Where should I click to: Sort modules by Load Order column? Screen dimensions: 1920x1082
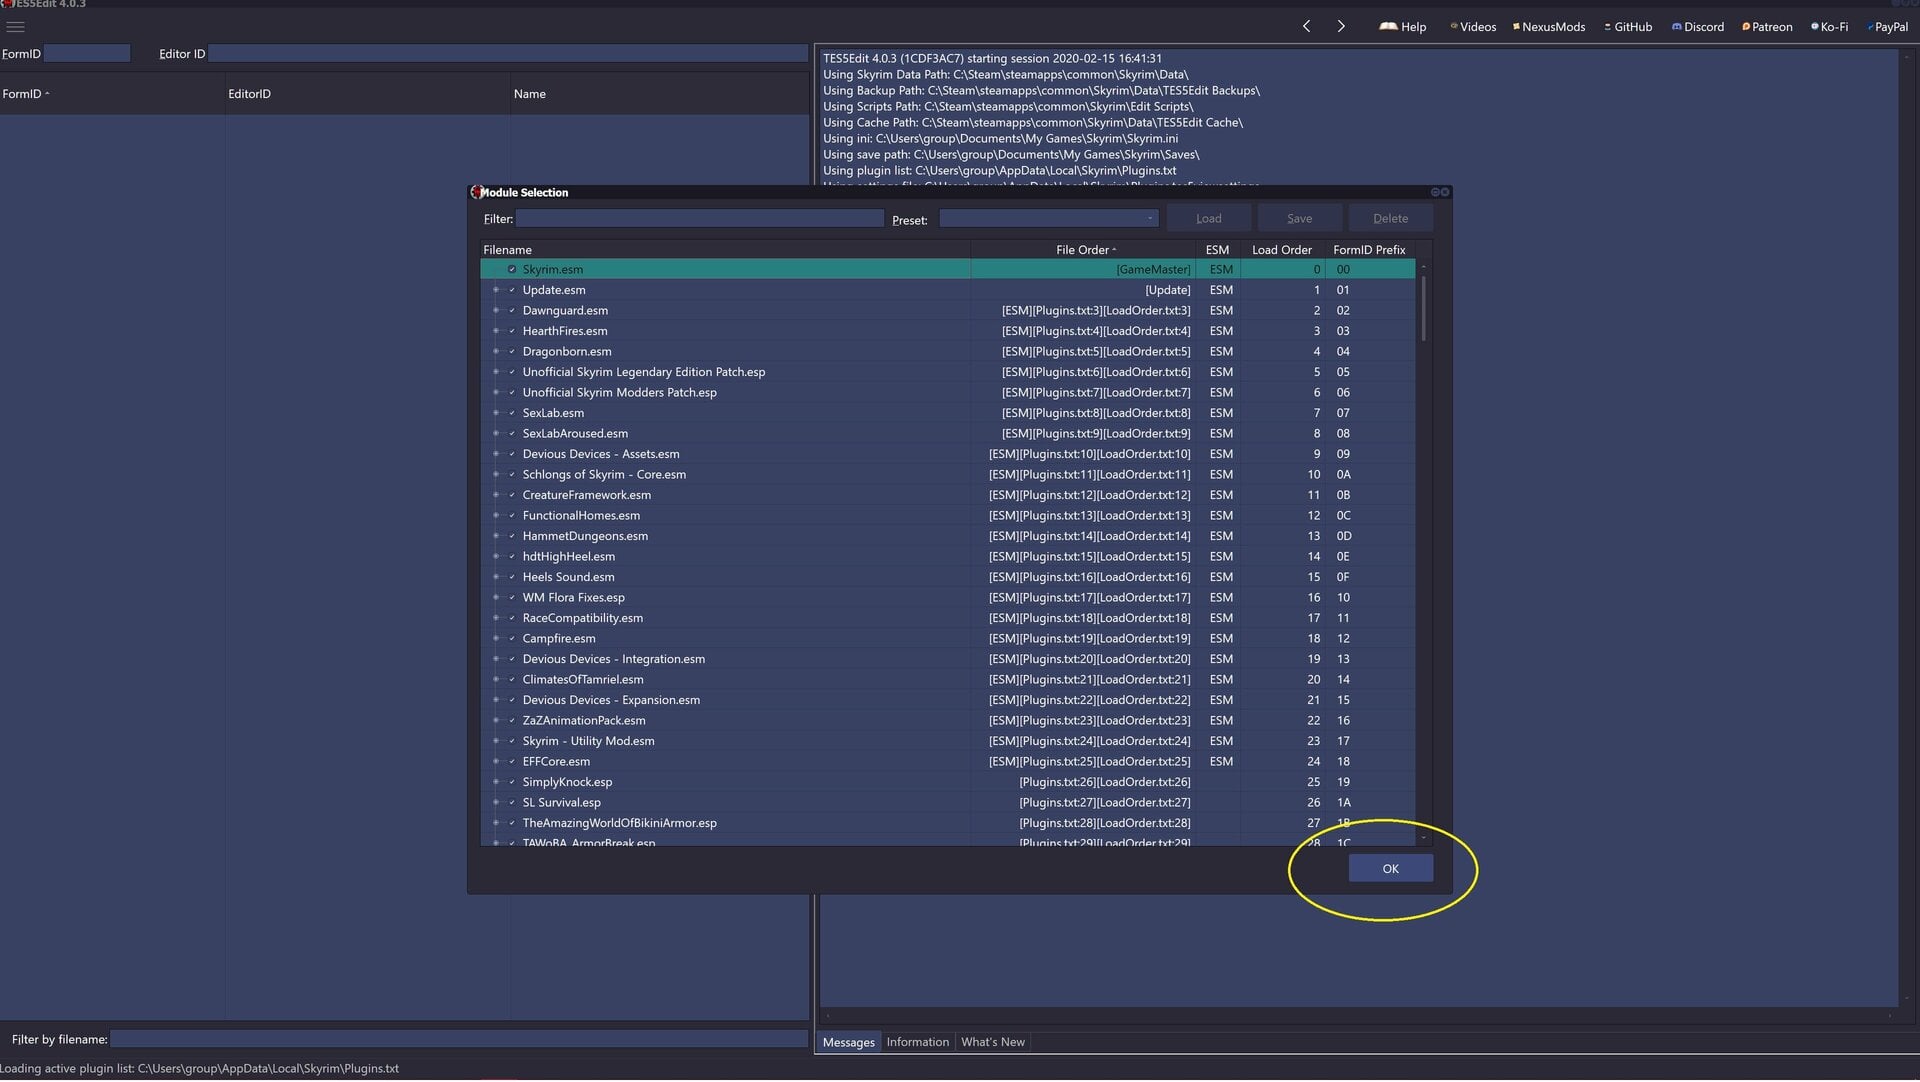point(1281,250)
